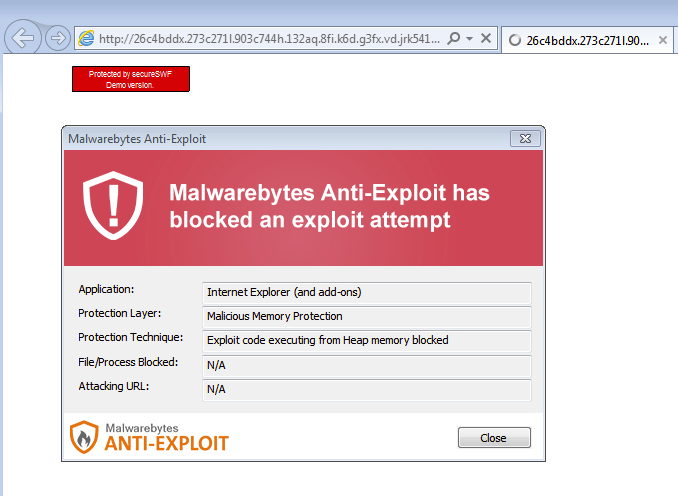Open the address bar dropdown arrow
The width and height of the screenshot is (678, 496).
coord(469,39)
